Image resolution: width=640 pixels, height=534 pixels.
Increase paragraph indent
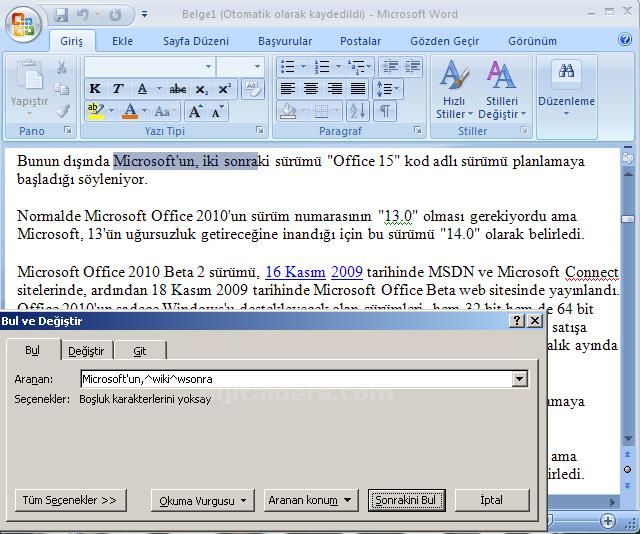[x=412, y=66]
